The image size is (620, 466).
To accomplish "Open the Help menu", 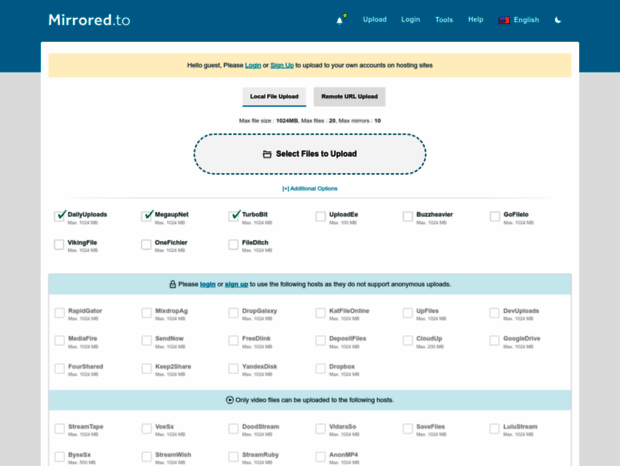I will [476, 19].
